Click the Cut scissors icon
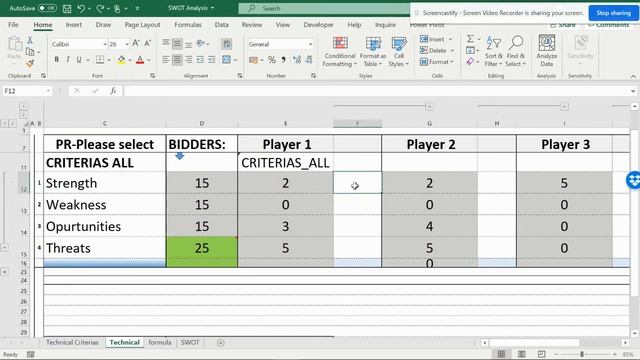This screenshot has height=360, width=640. [x=30, y=40]
